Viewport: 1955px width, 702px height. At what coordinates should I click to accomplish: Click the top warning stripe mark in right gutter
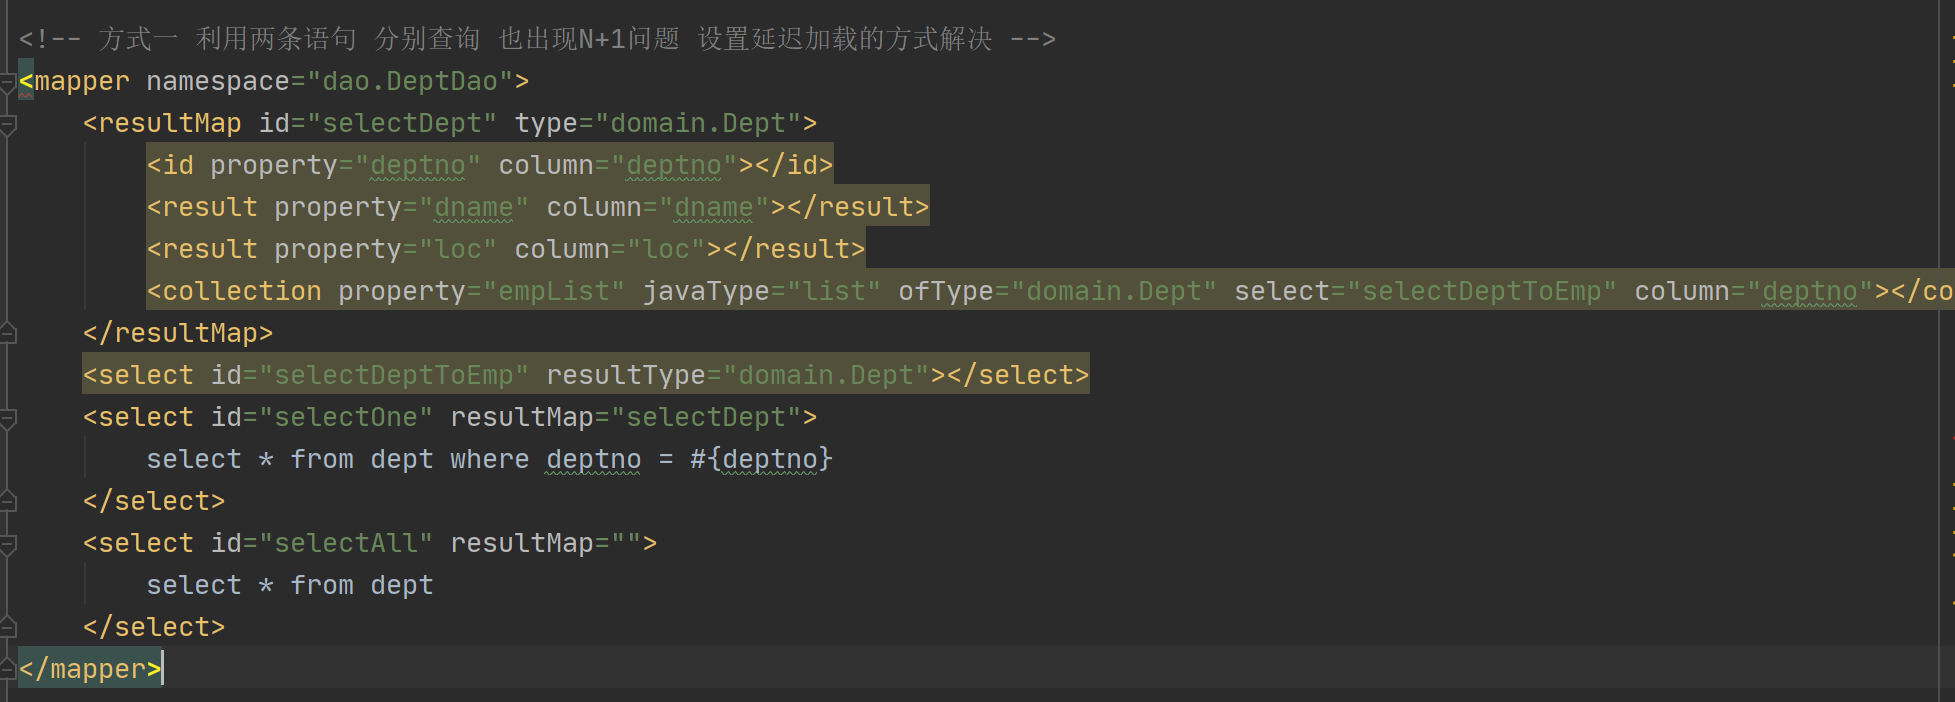(x=1953, y=37)
